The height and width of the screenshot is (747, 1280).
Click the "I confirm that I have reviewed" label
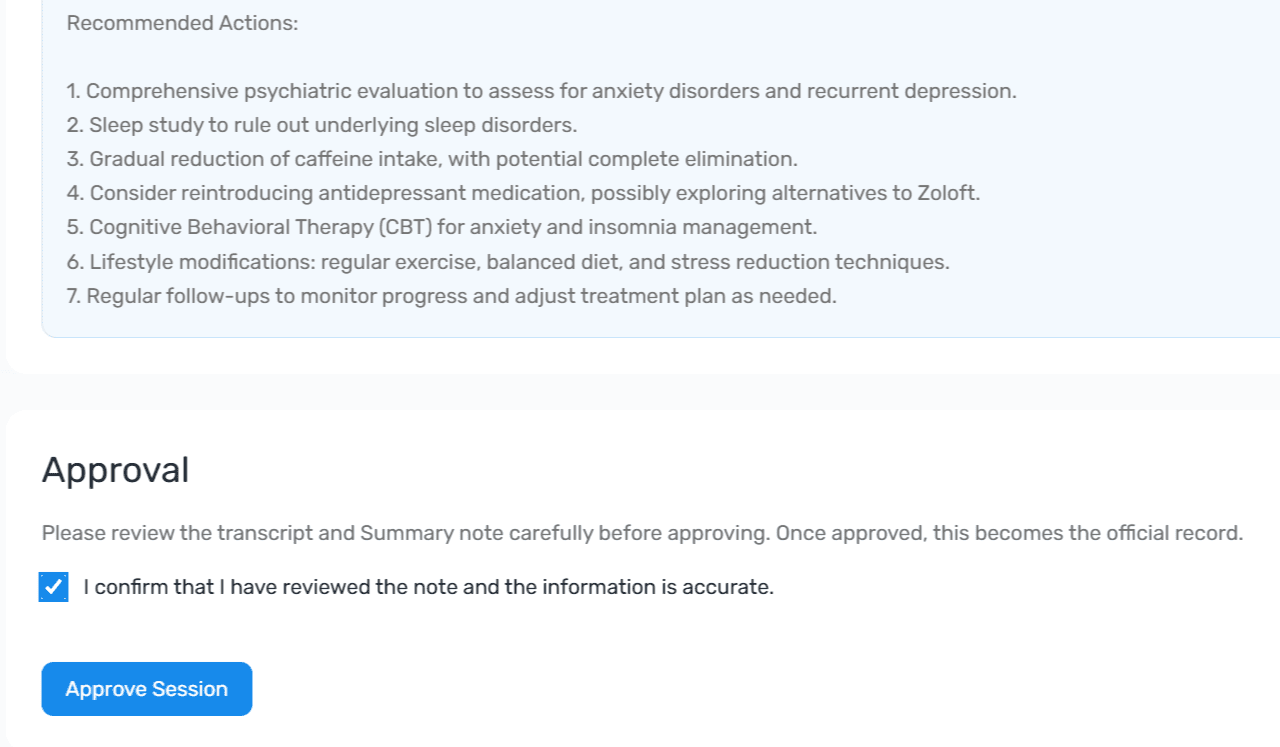pos(428,587)
